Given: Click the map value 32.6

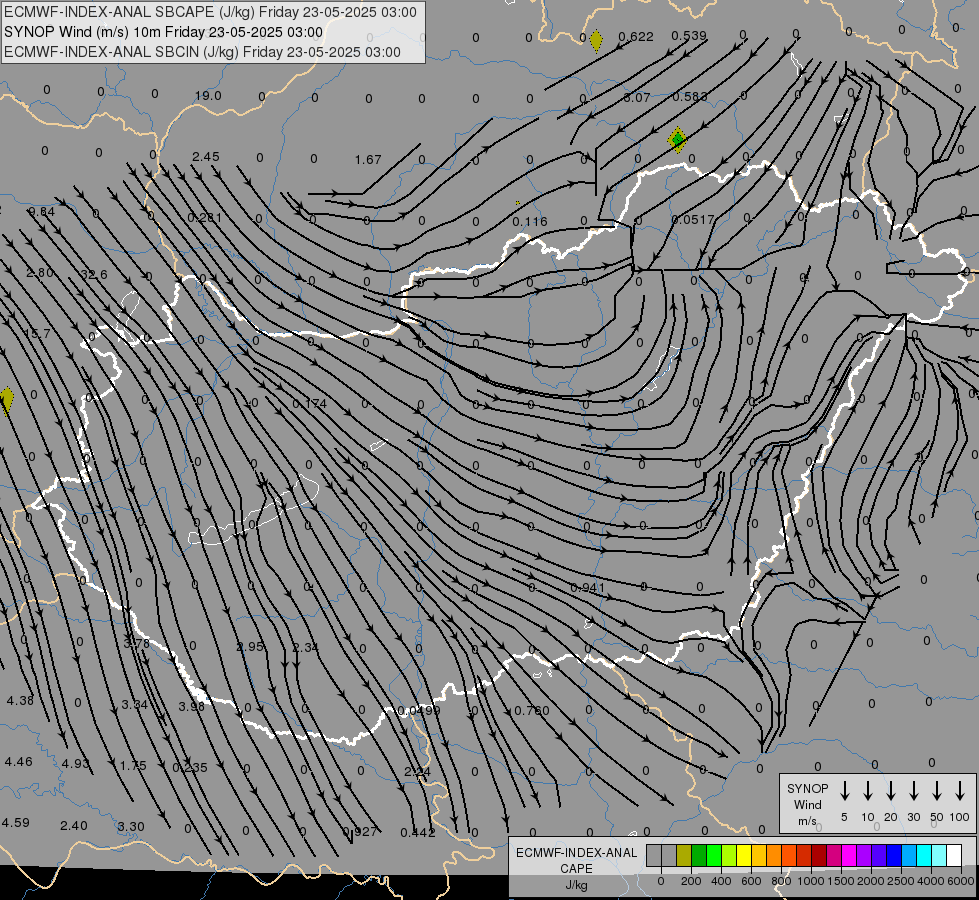Looking at the screenshot, I should coord(94,274).
